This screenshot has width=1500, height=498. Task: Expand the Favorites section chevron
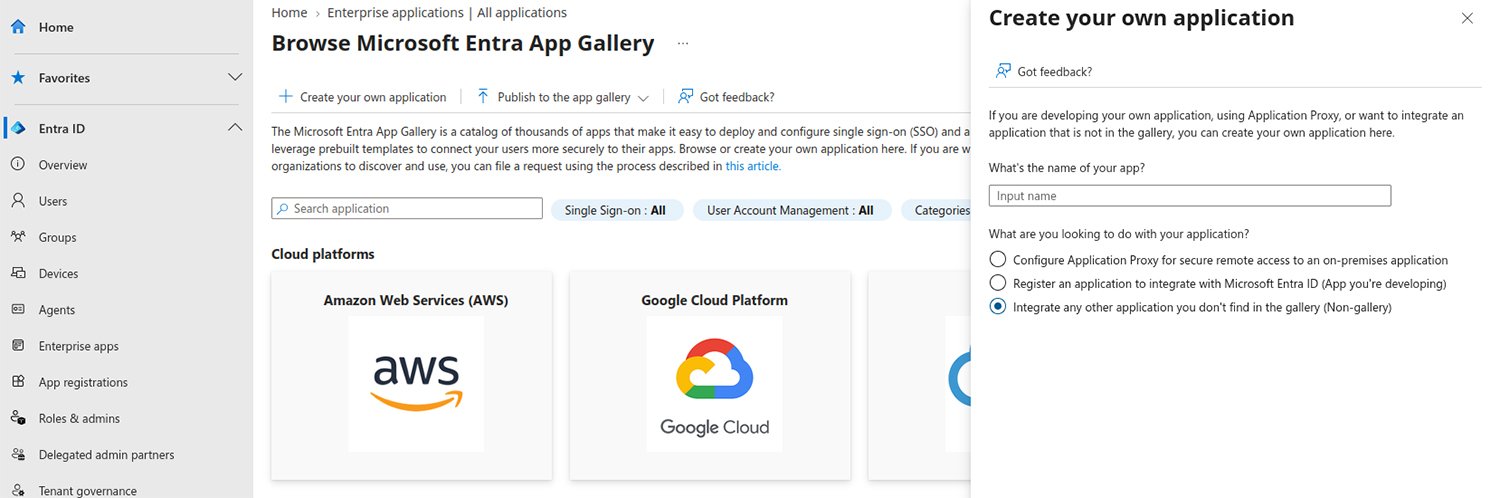235,77
